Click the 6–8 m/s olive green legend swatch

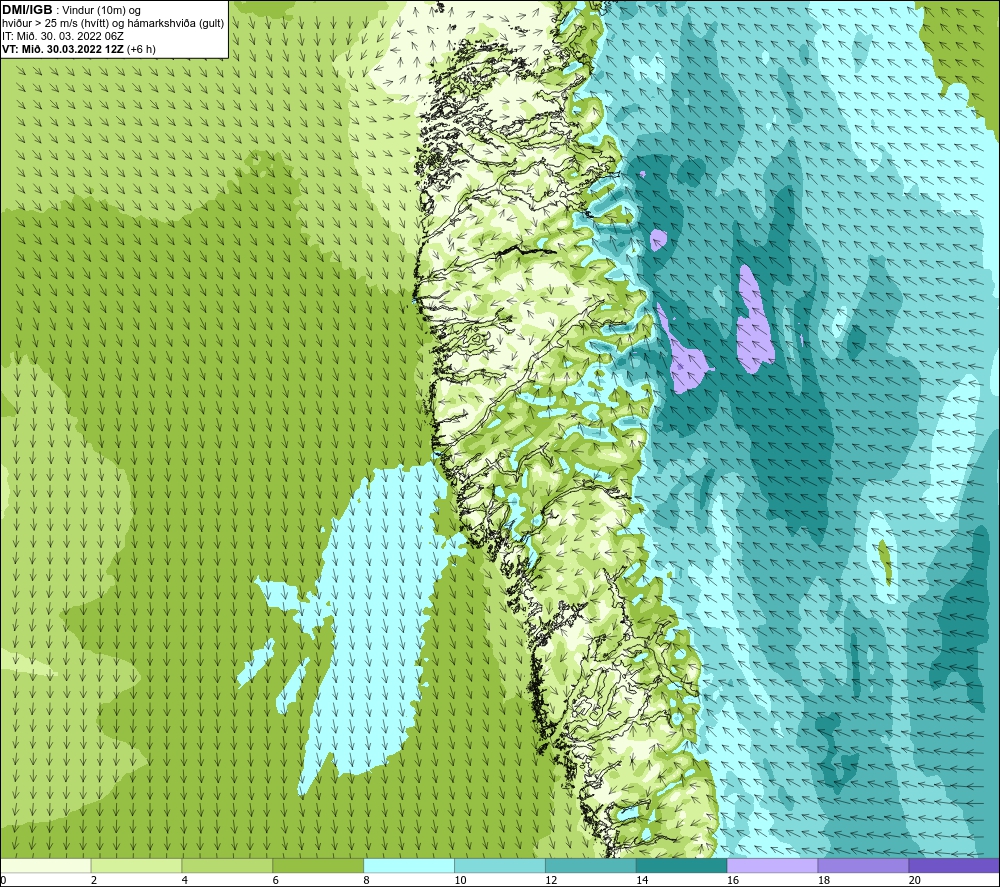point(318,866)
